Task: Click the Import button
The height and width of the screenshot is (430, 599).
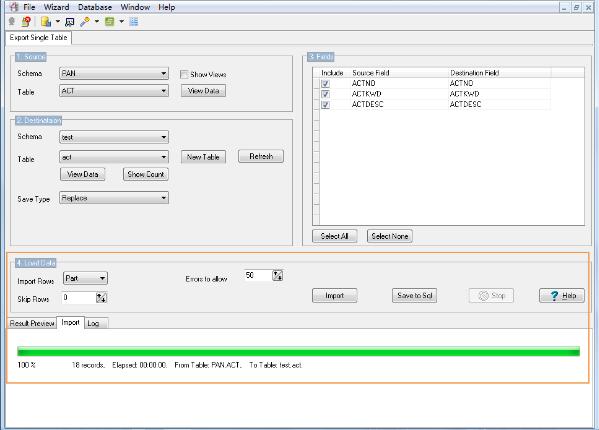Action: [335, 296]
